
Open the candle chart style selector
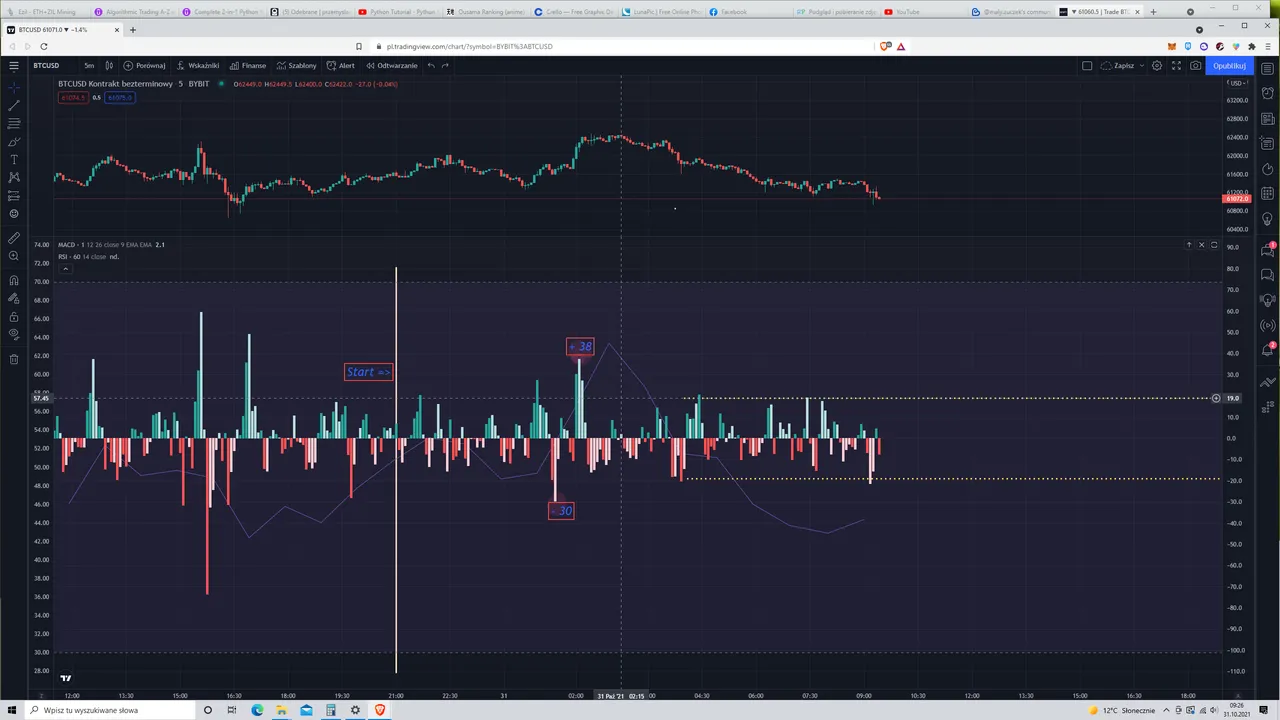tap(109, 65)
